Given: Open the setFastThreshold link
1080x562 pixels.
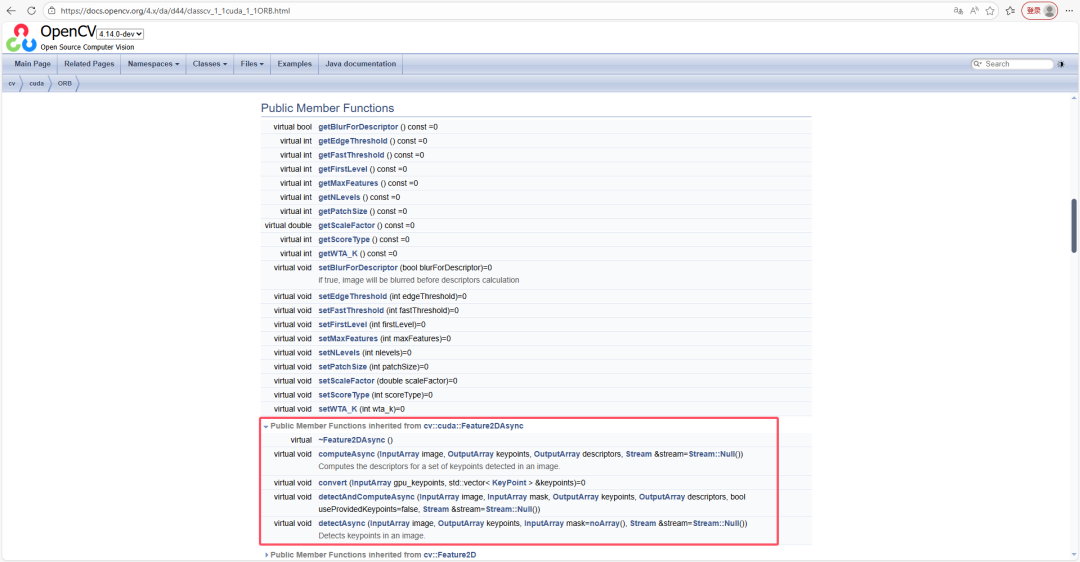Looking at the screenshot, I should (351, 311).
